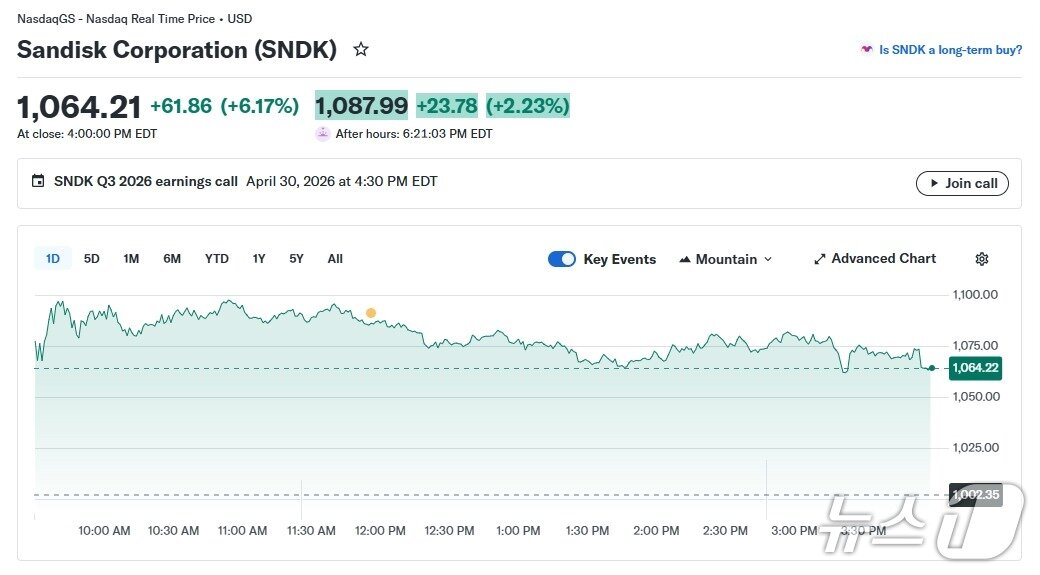
Task: Switch to the 5D range
Action: (91, 259)
